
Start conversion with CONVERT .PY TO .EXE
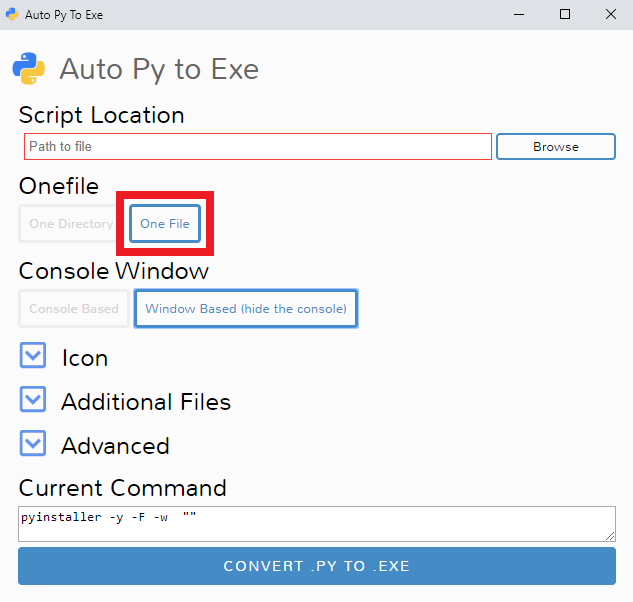316,566
